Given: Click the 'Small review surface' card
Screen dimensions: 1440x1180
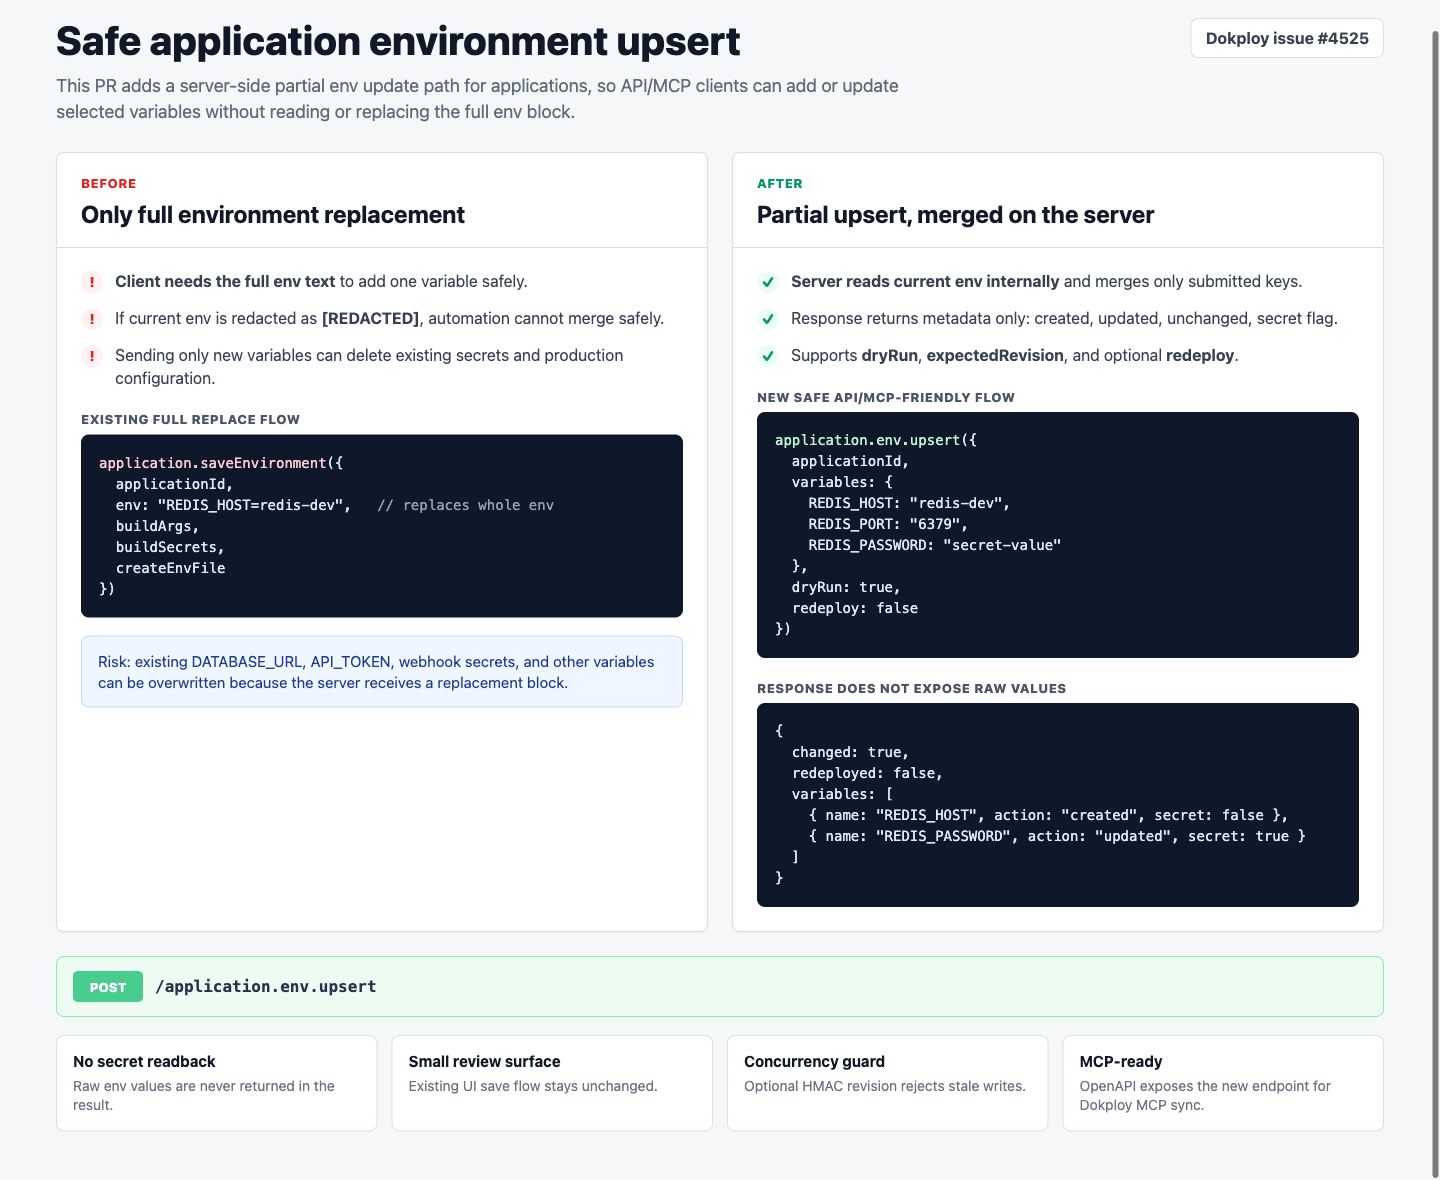Looking at the screenshot, I should click(552, 1083).
